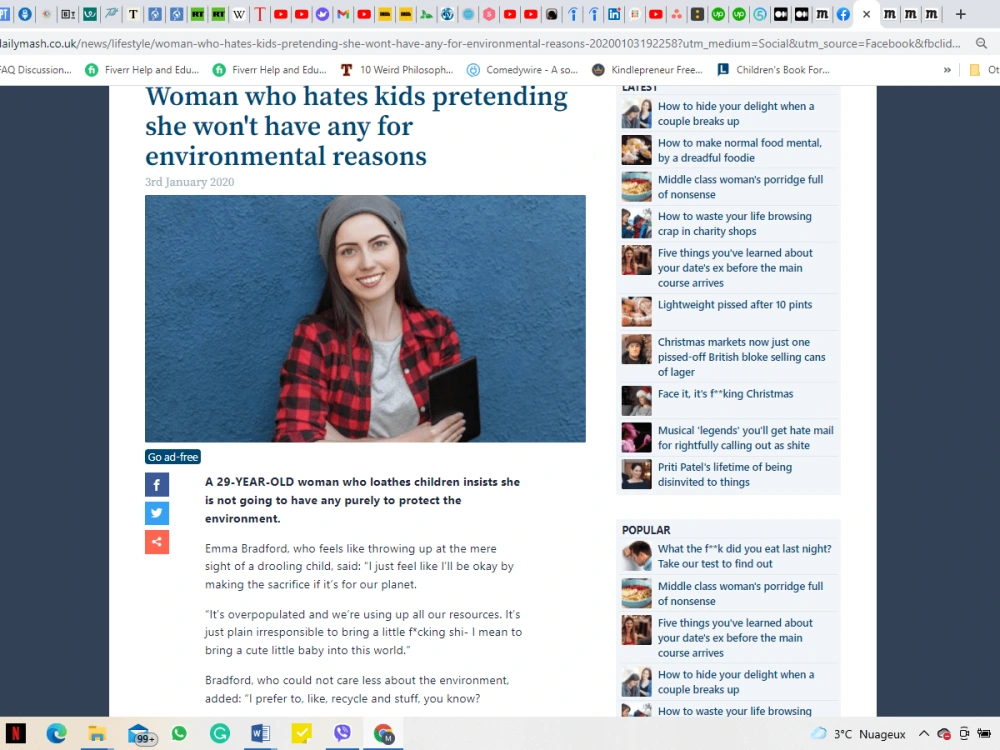
Task: Open 'How to hide your delight' in Latest
Action: (736, 114)
